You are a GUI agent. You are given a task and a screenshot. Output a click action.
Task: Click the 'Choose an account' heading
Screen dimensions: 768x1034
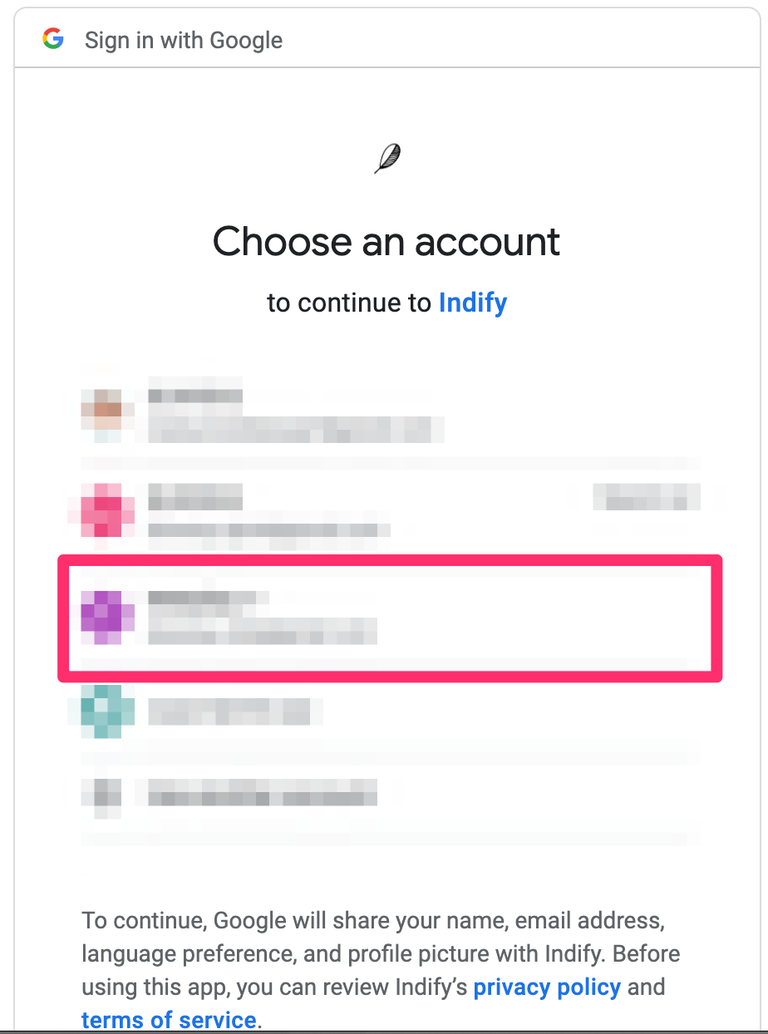(386, 241)
